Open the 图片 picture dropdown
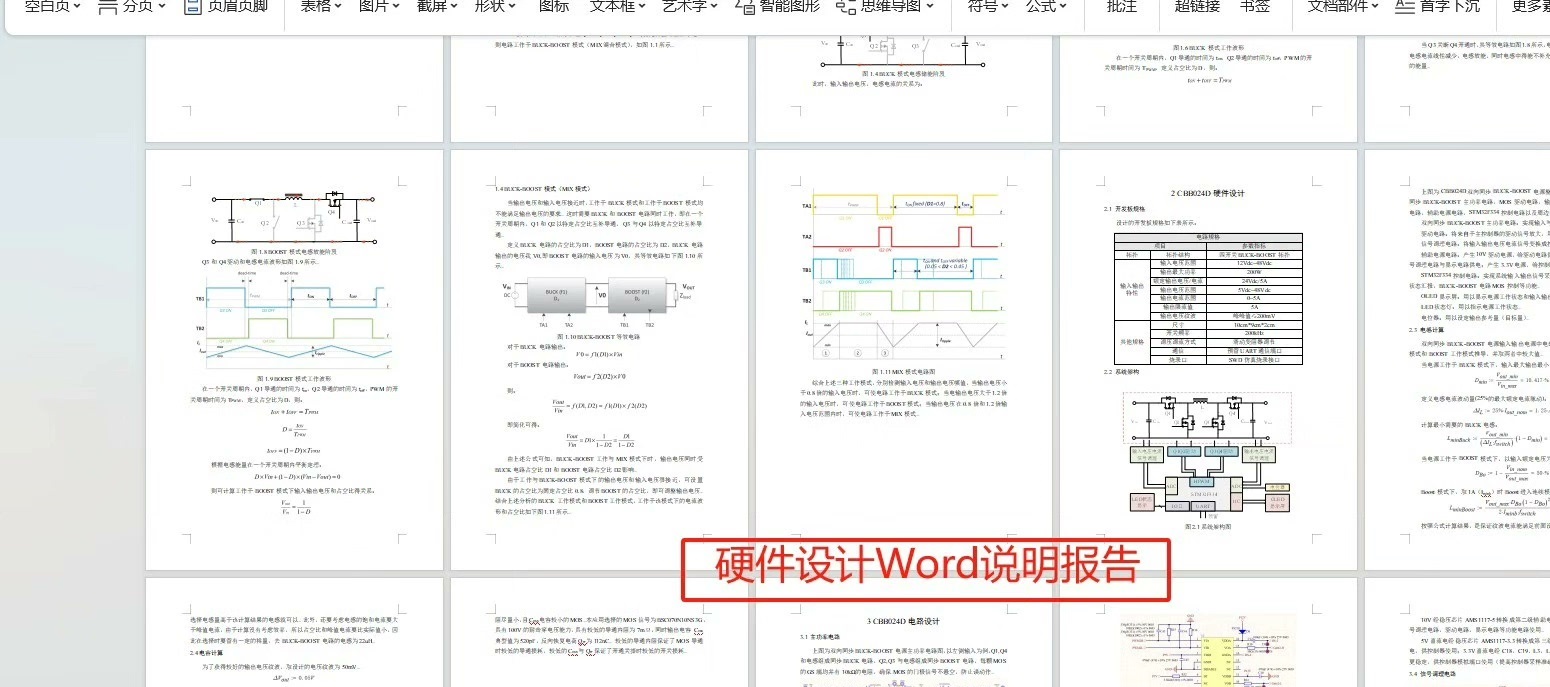The height and width of the screenshot is (687, 1550). click(379, 6)
